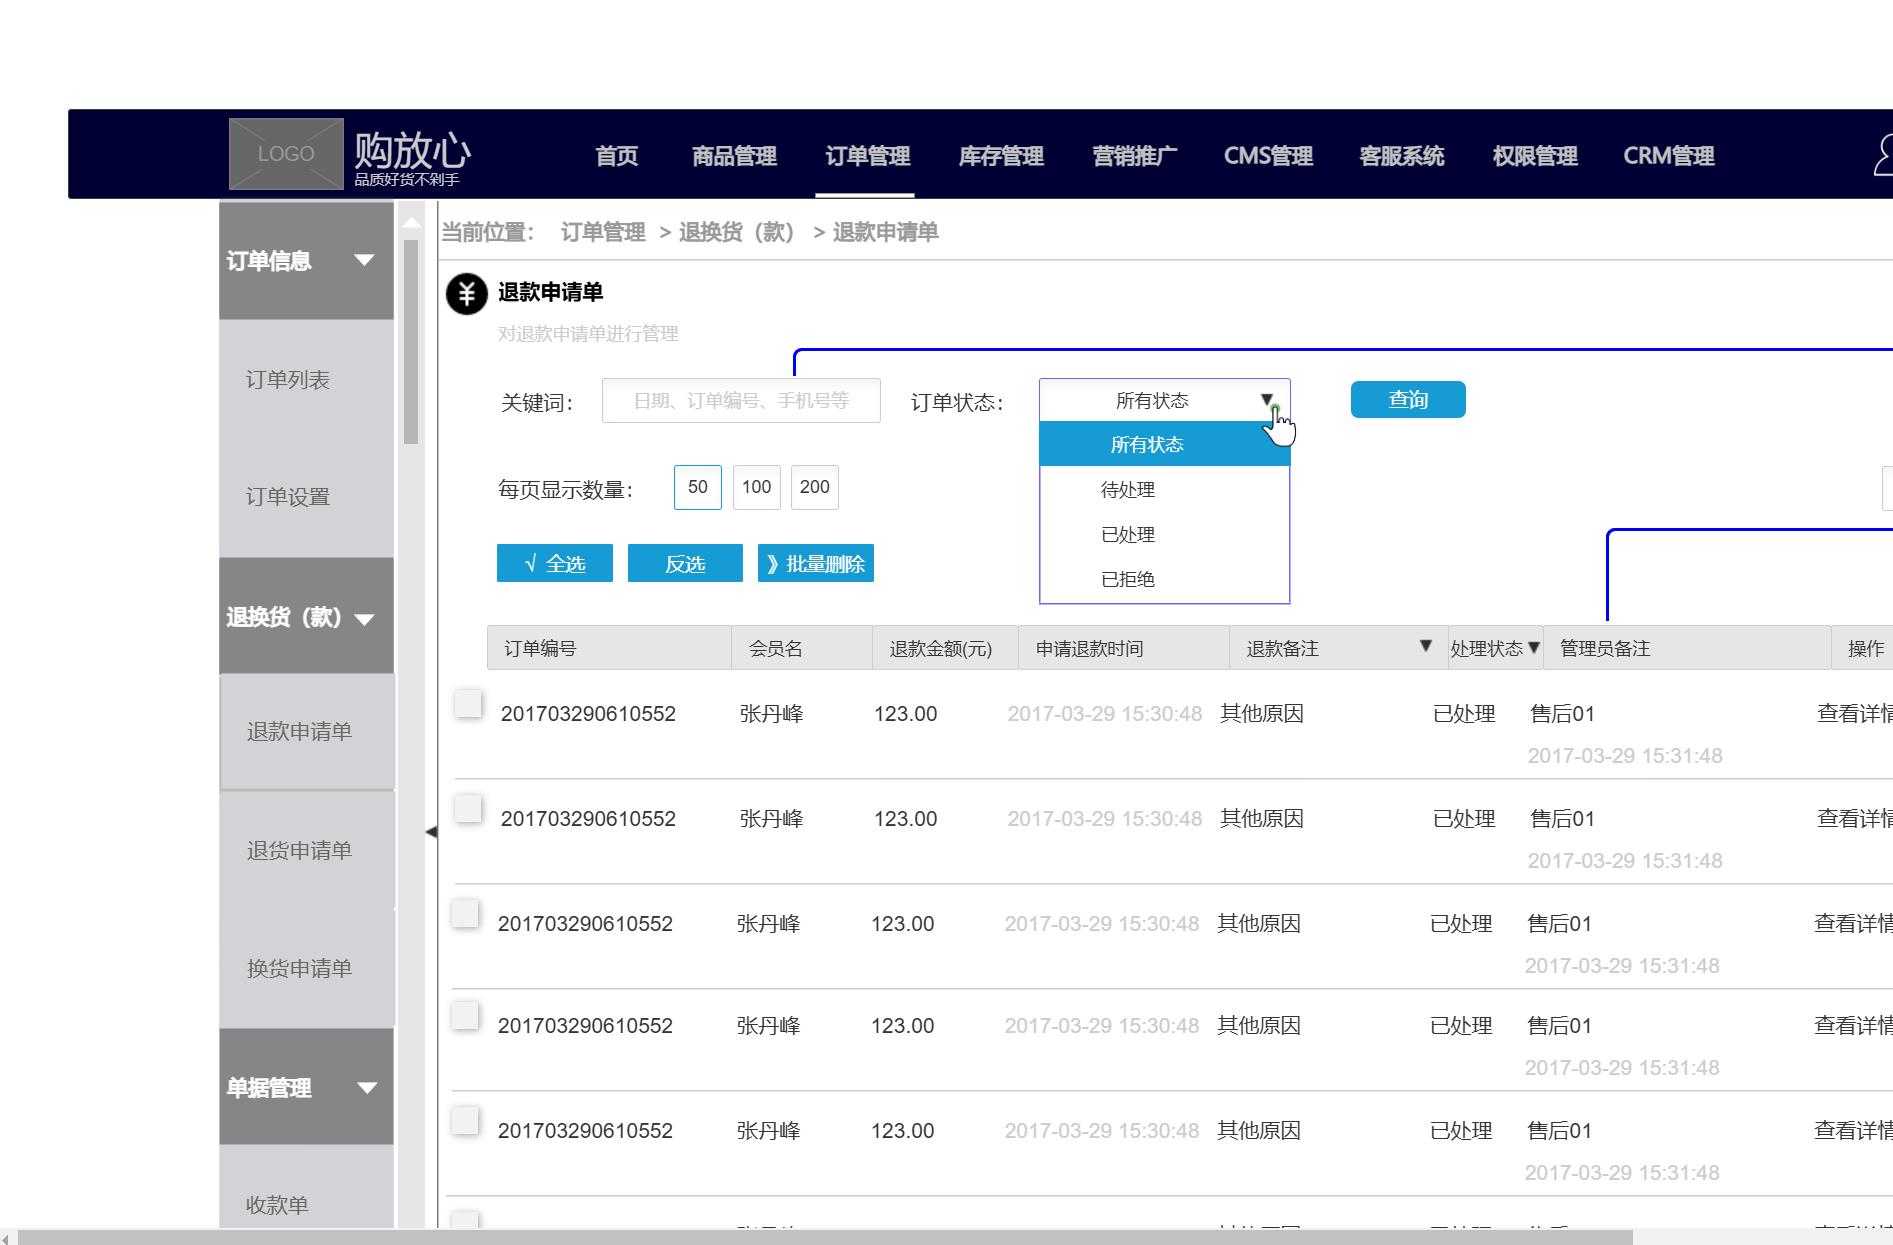1893x1245 pixels.
Task: Open the CMS管理 navigation menu
Action: coord(1268,155)
